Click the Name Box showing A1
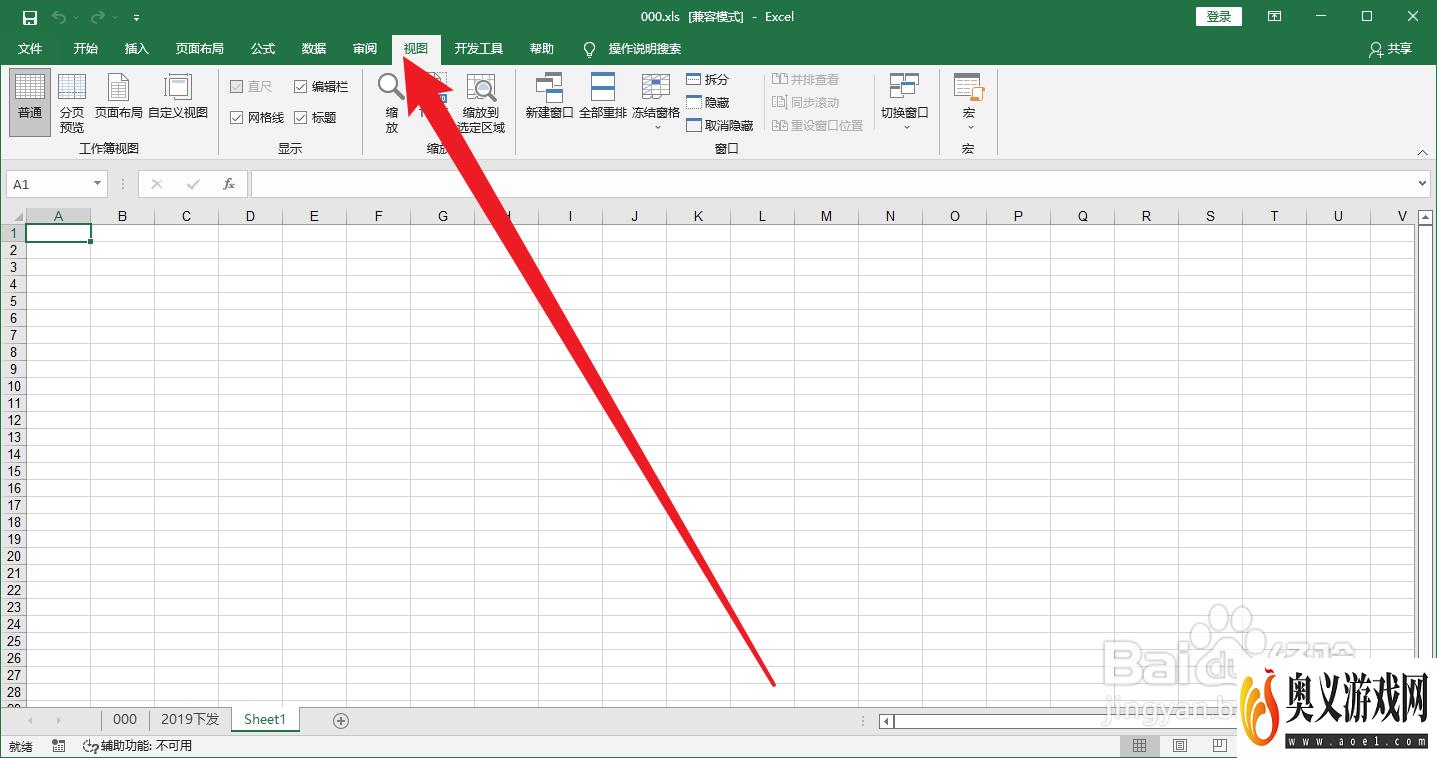Screen dimensions: 1437x758 point(48,184)
